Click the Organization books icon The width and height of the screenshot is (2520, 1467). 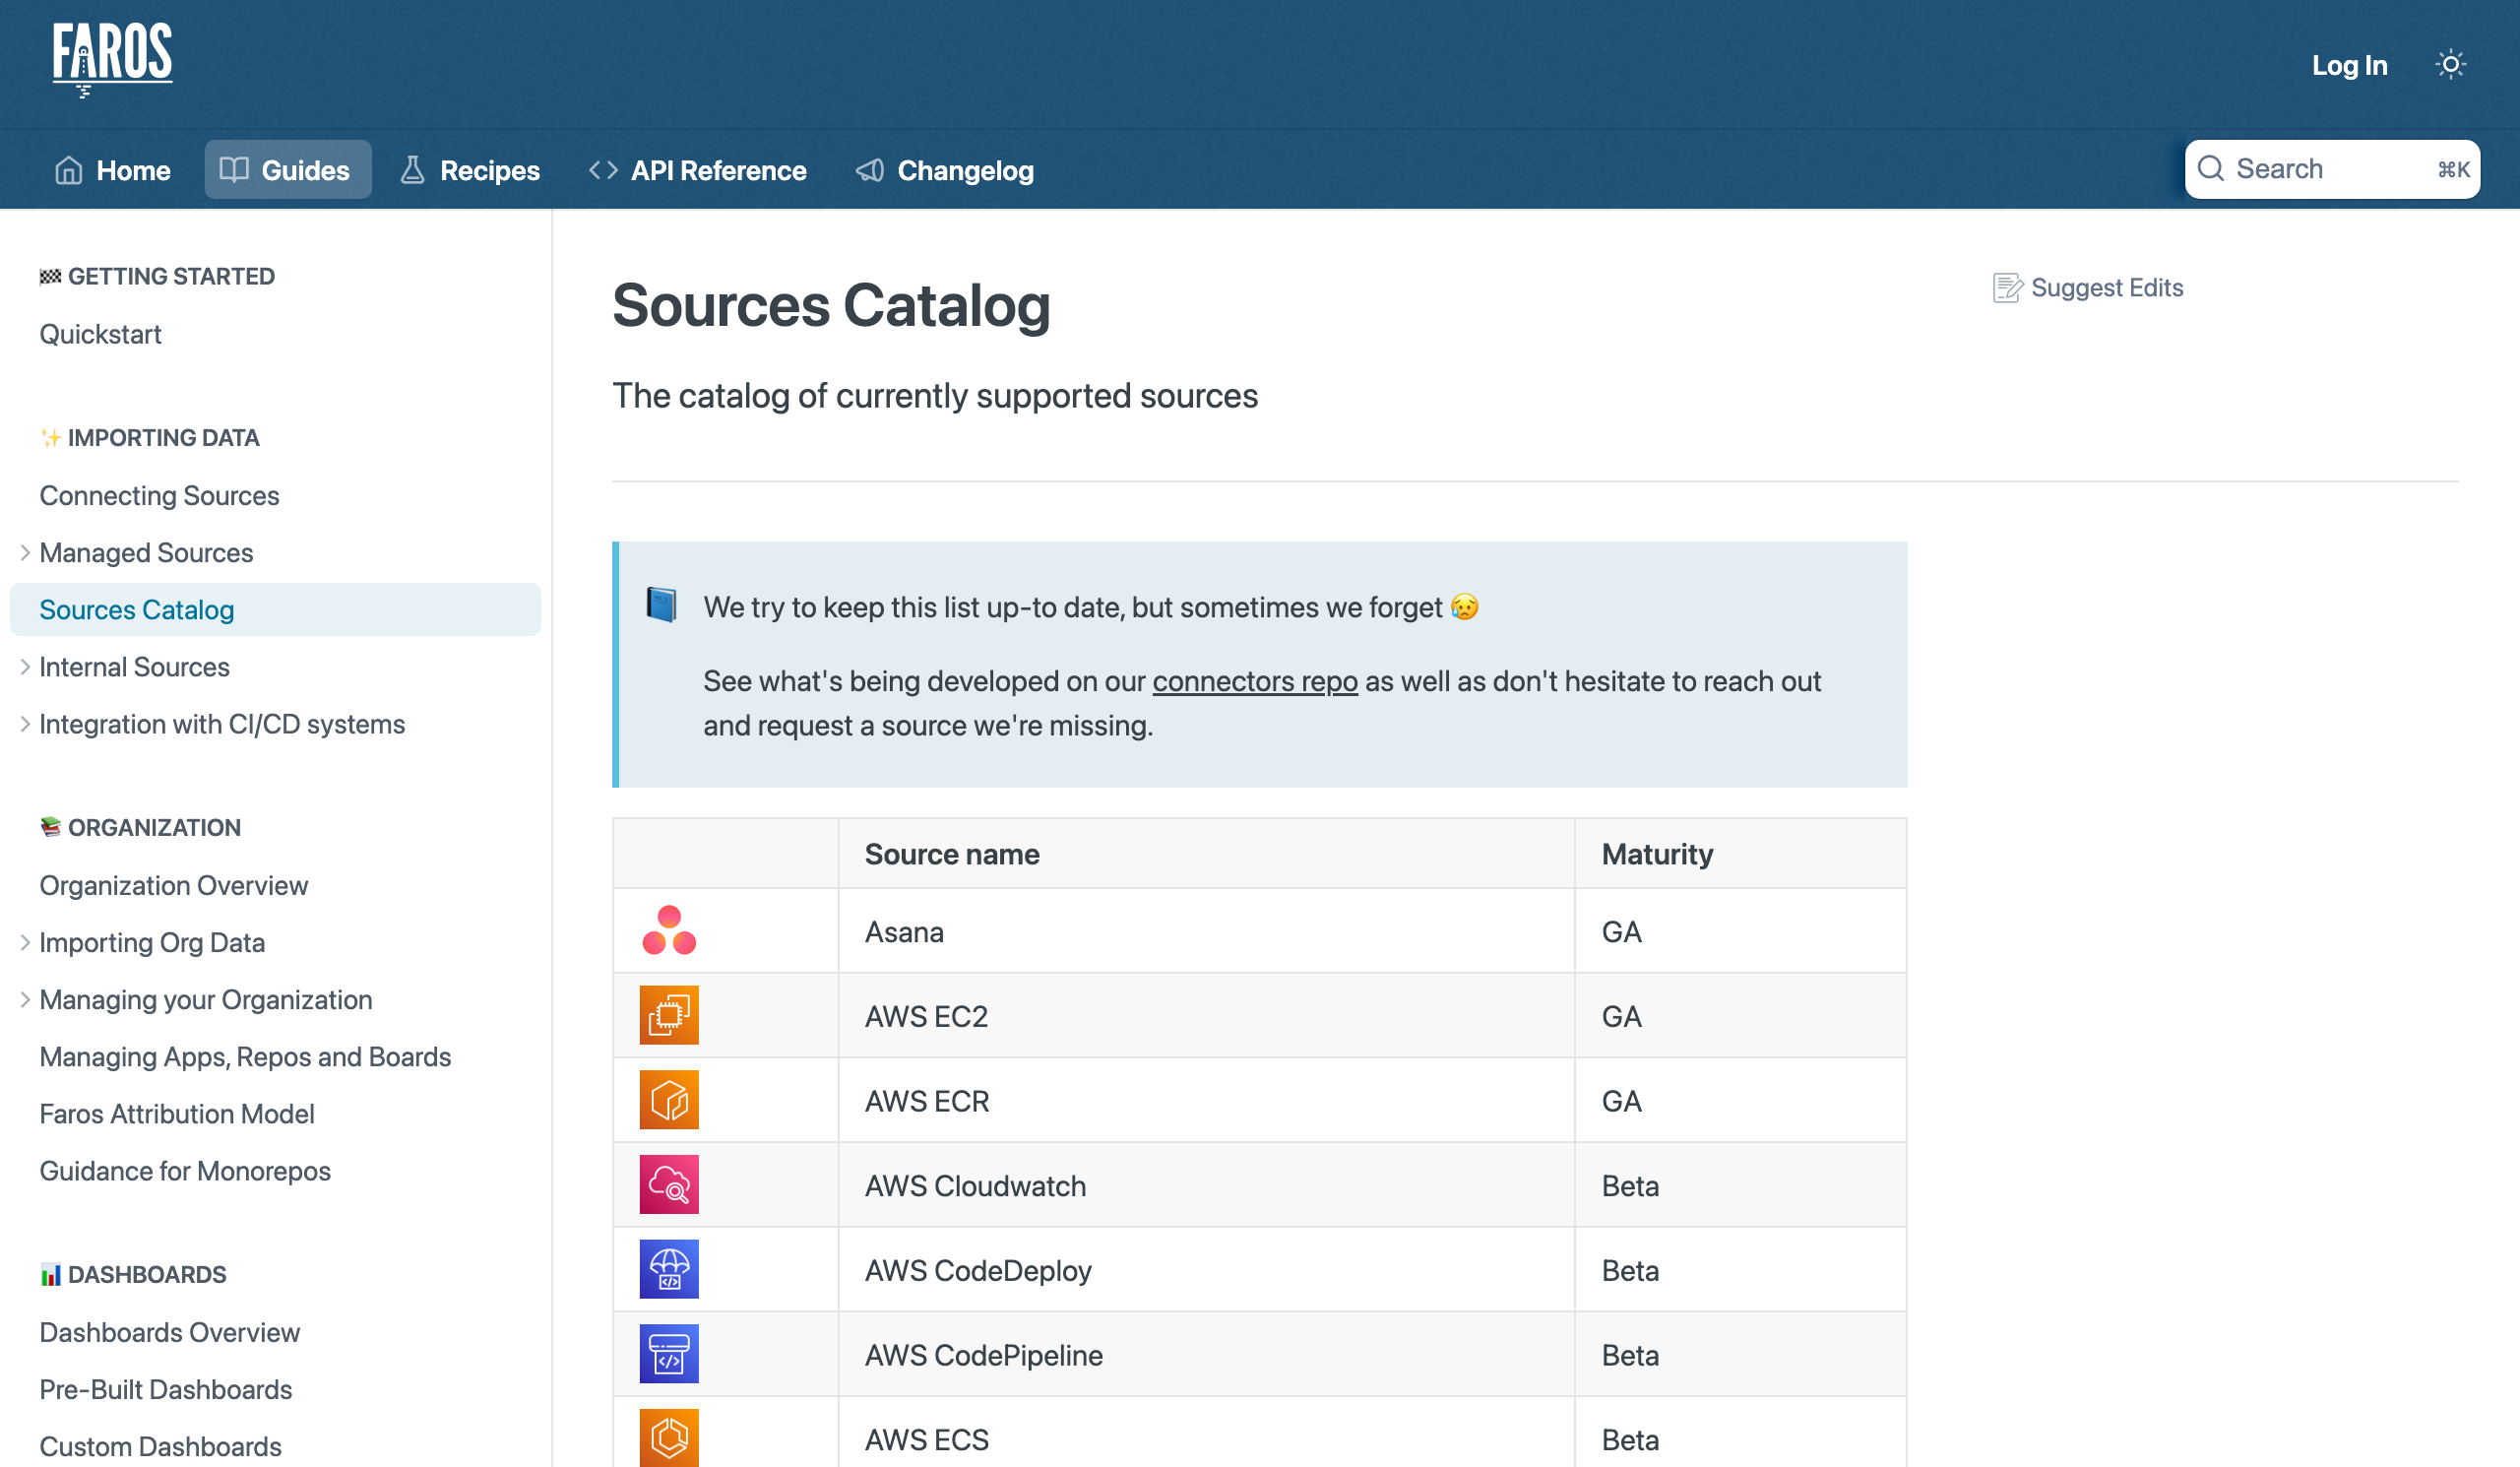point(50,828)
